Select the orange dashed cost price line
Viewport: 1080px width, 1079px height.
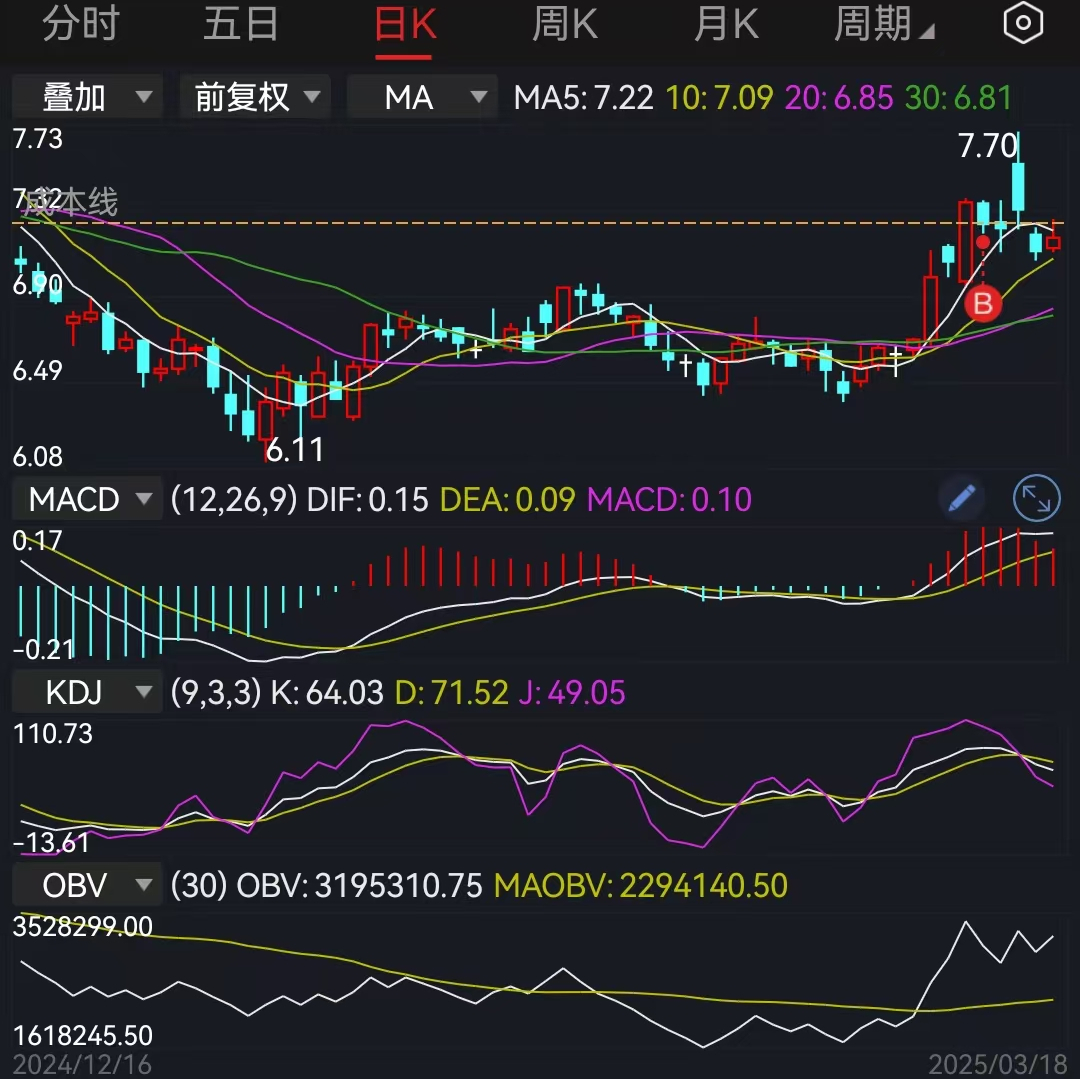coord(500,222)
